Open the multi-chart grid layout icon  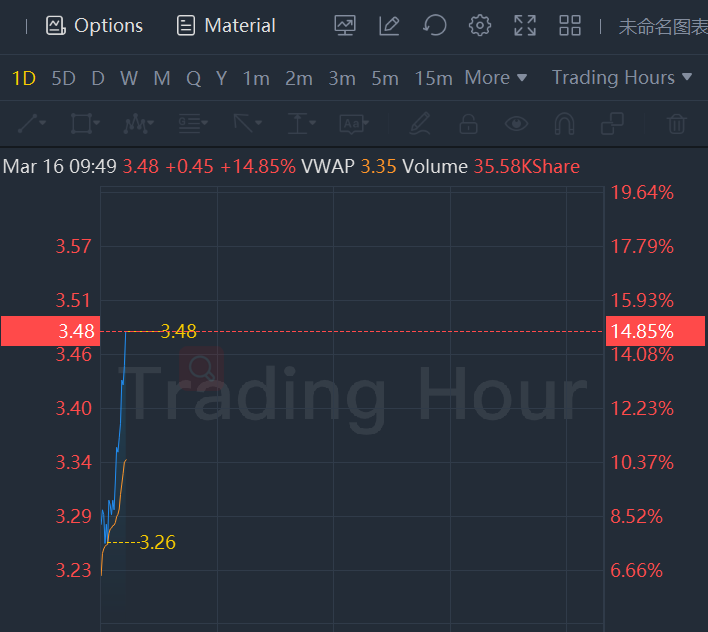click(570, 26)
